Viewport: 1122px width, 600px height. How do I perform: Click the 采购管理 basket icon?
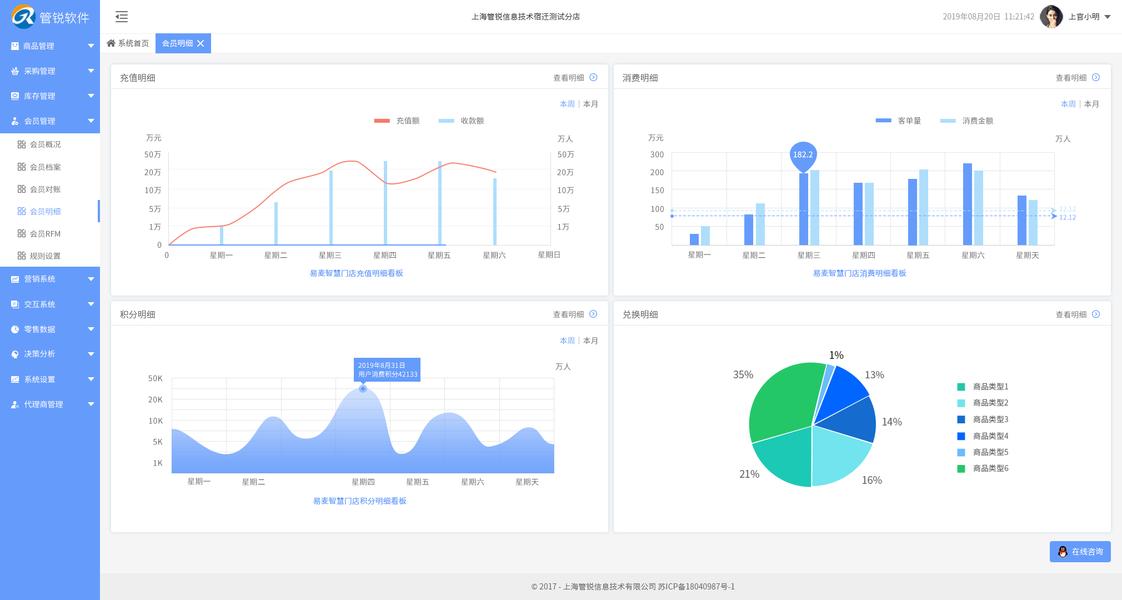pos(15,71)
